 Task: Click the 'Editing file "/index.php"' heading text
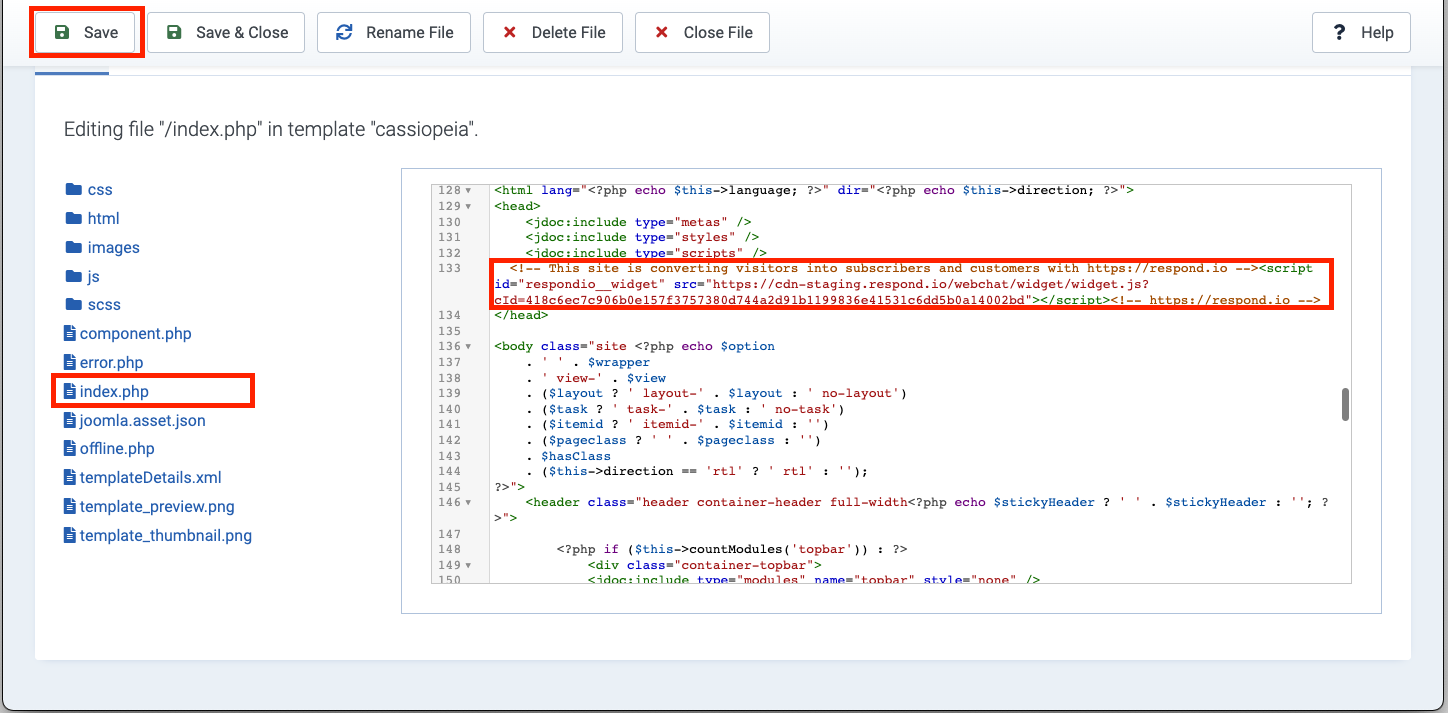tap(271, 130)
